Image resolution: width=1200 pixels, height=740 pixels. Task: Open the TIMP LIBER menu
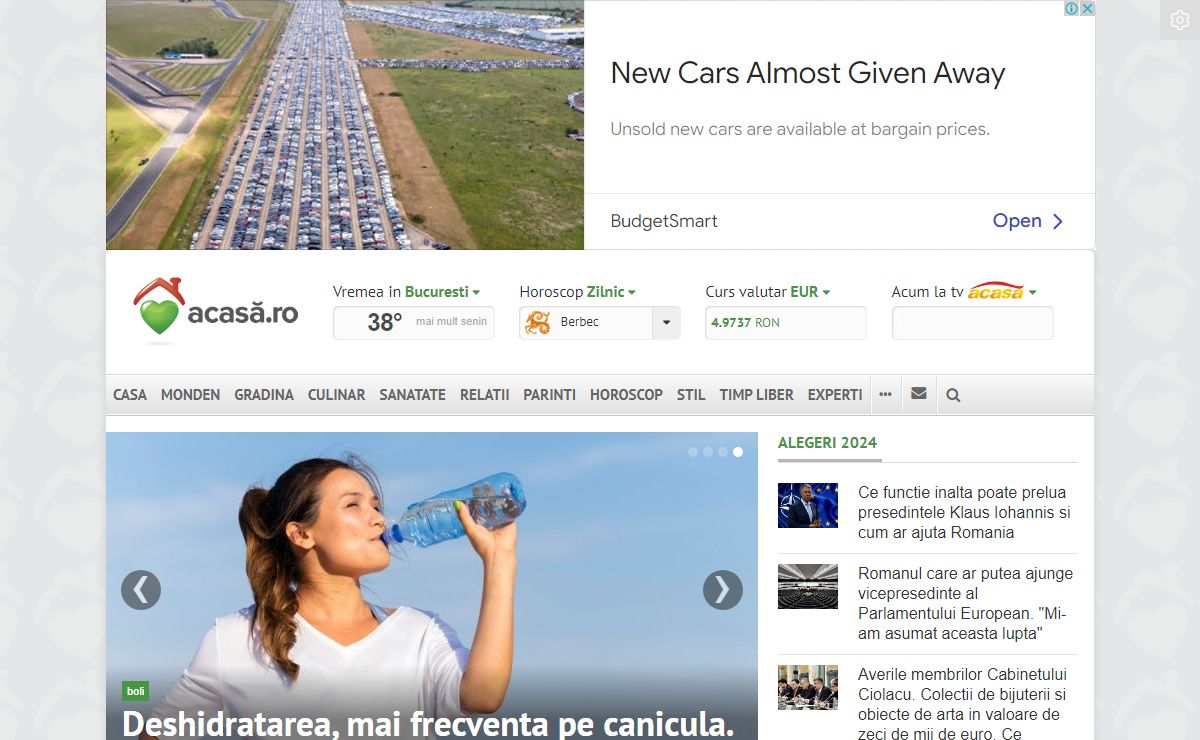coord(756,395)
